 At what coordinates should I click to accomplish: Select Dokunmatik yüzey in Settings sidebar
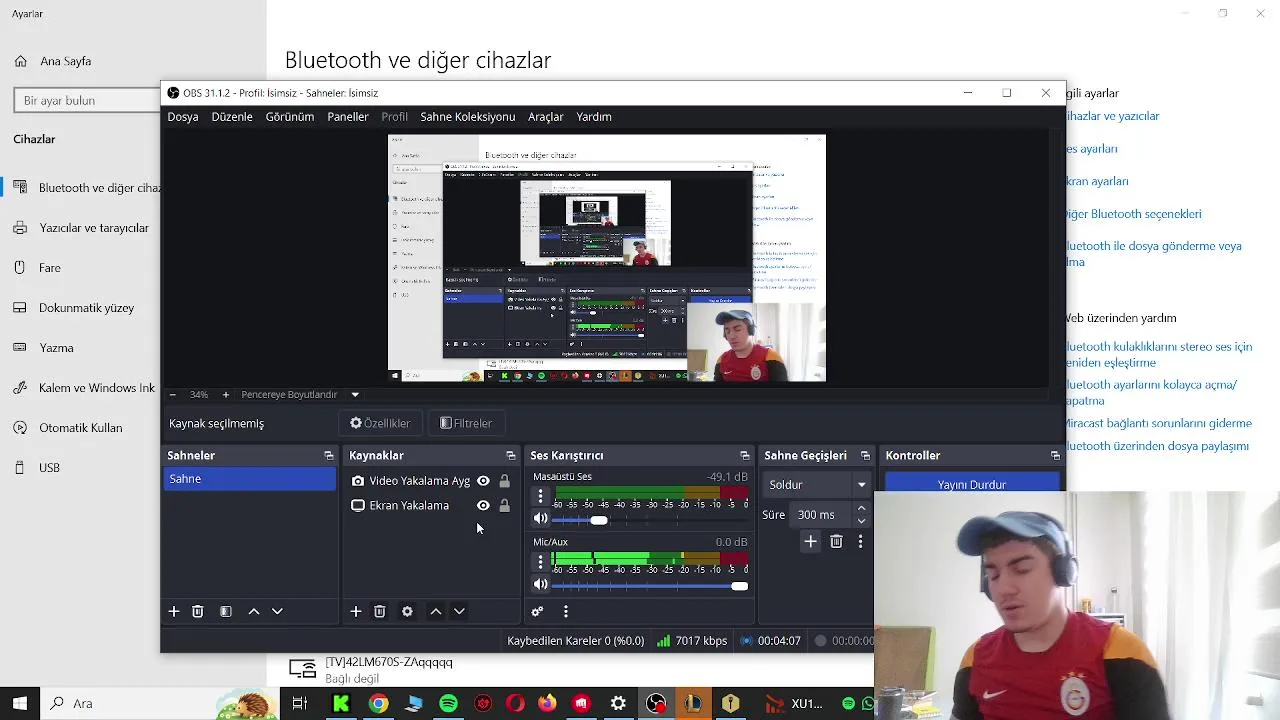pyautogui.click(x=84, y=308)
